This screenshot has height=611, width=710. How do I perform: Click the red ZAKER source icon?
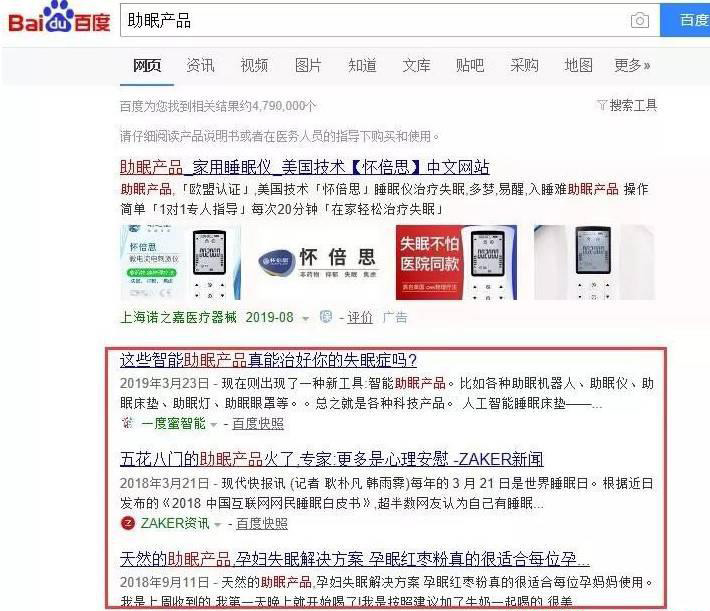pos(128,524)
